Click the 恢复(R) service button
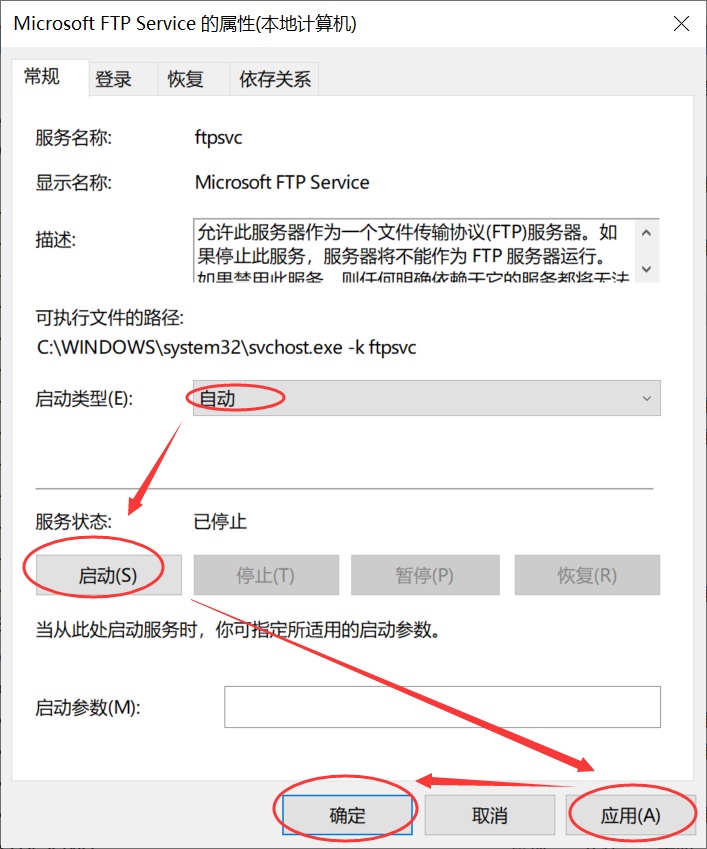 click(x=587, y=575)
